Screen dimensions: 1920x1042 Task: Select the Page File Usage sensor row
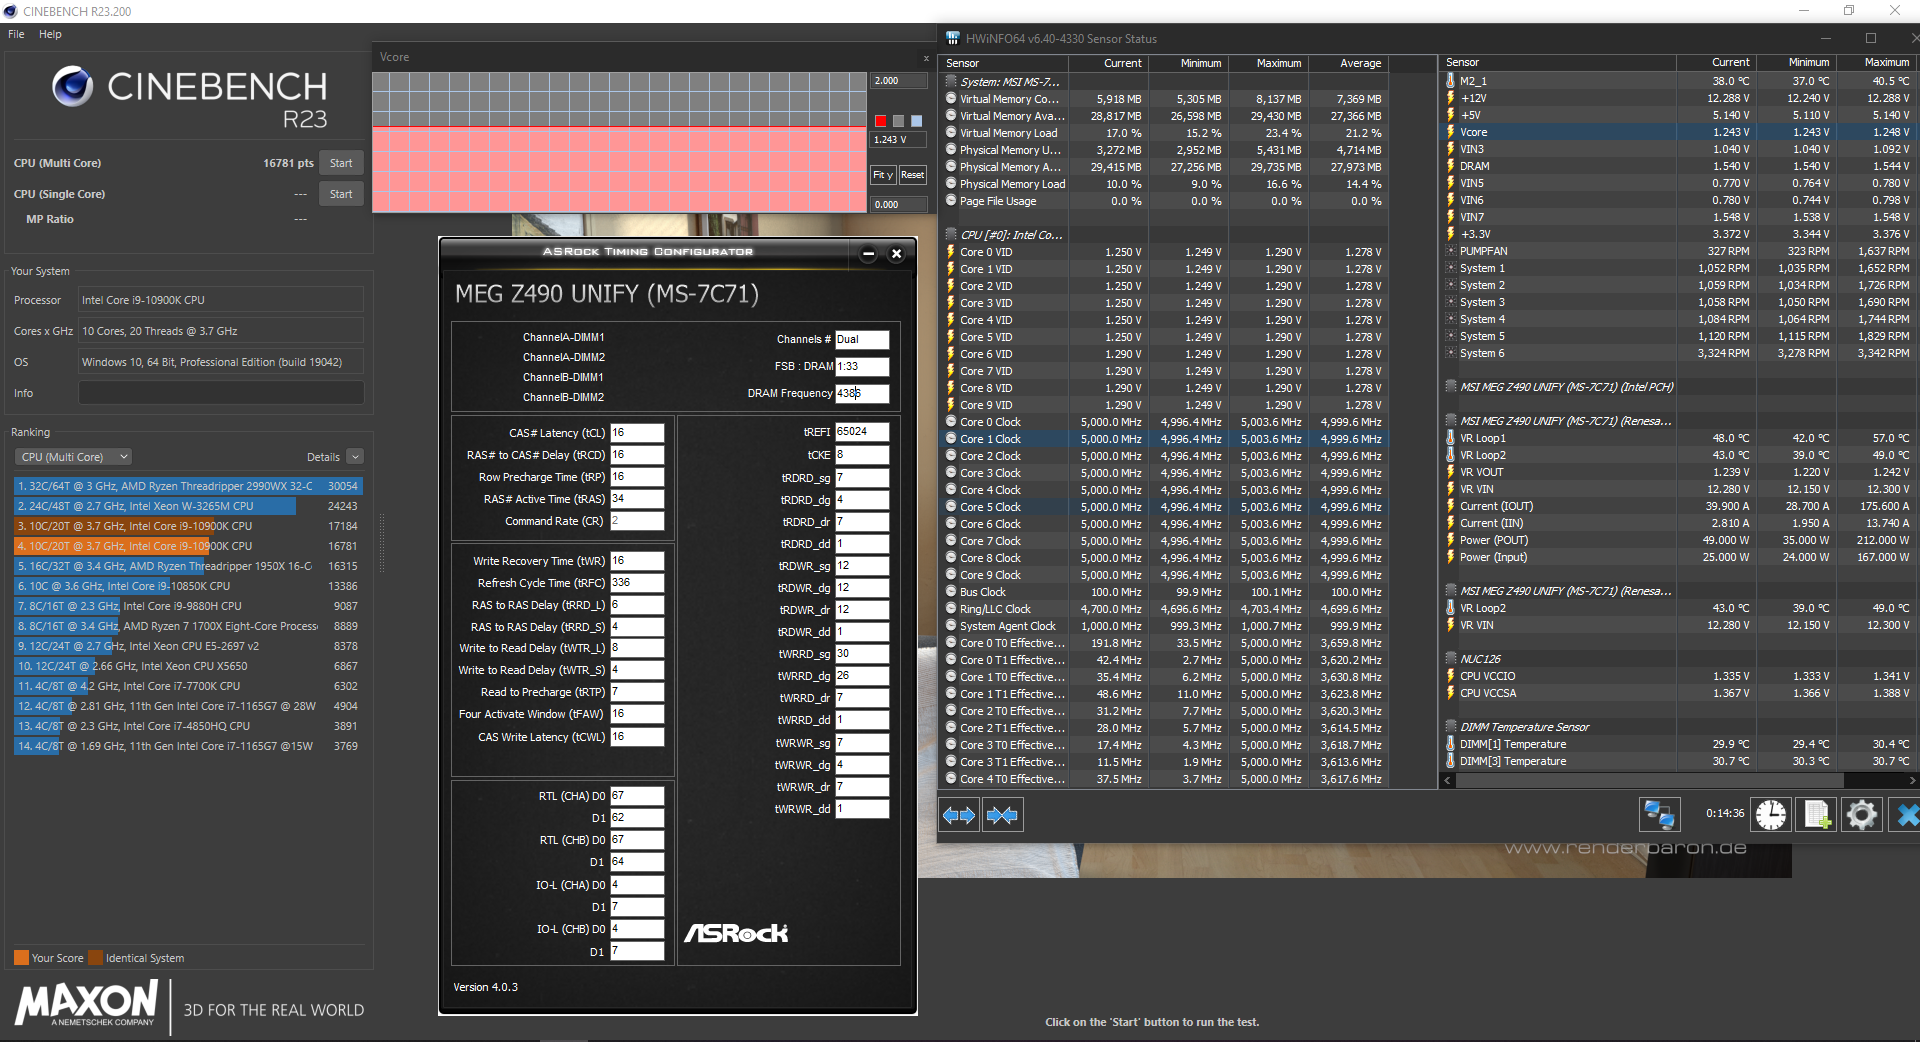point(1165,201)
